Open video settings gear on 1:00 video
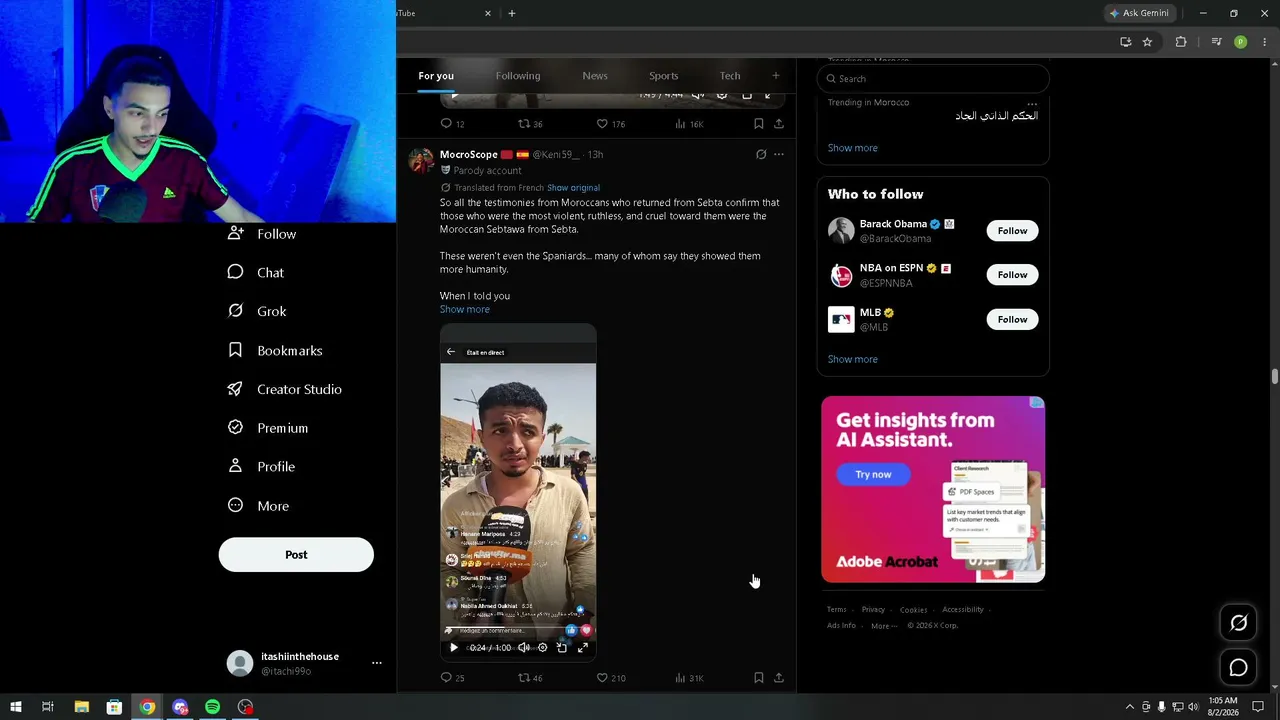 coord(543,648)
